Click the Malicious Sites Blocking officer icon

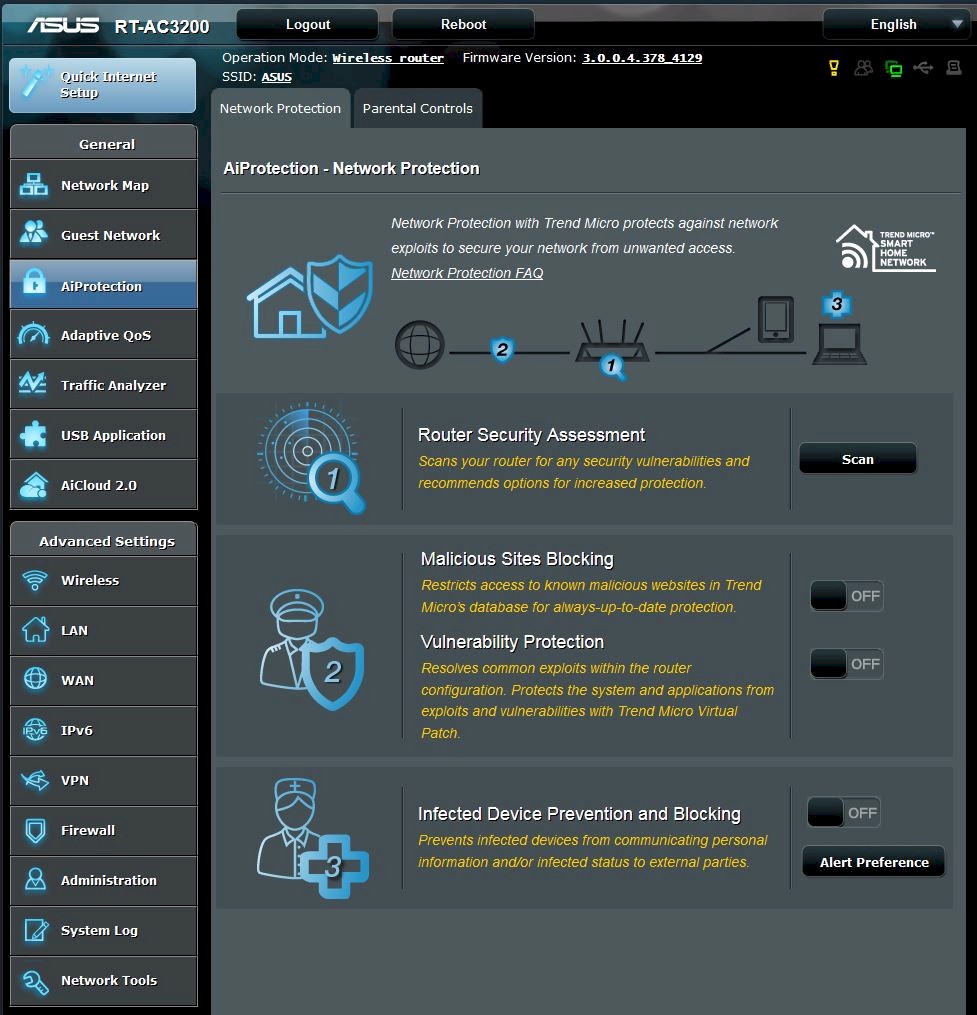[x=311, y=649]
